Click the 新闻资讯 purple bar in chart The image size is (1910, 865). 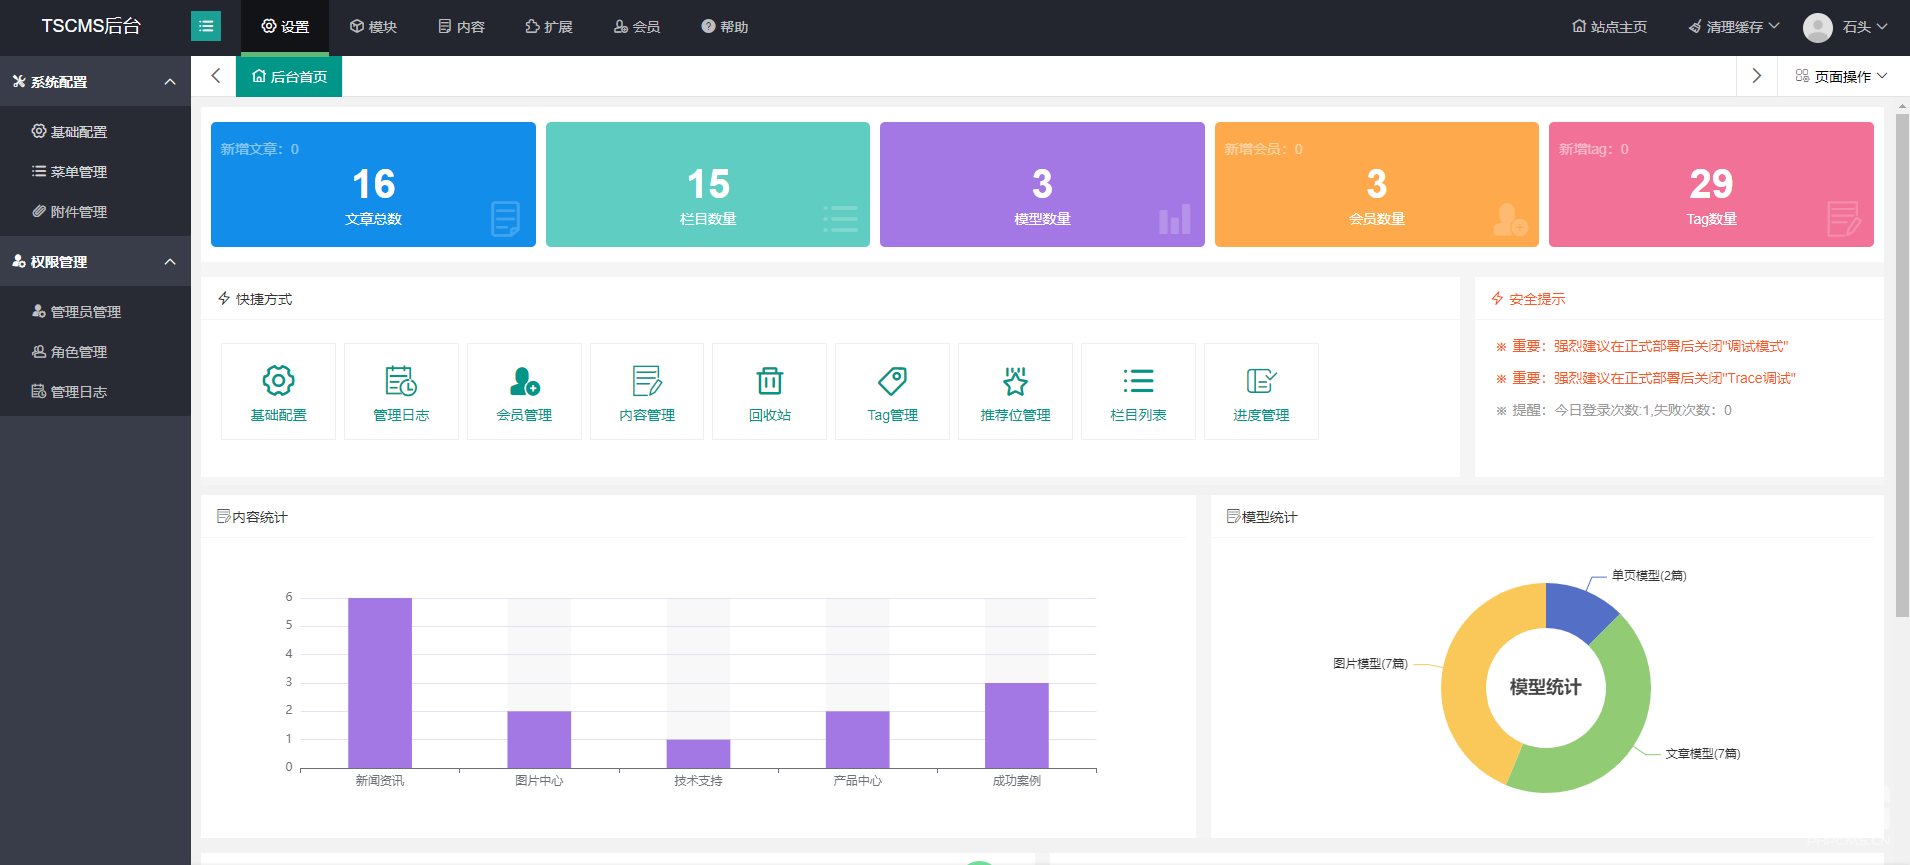pos(380,683)
